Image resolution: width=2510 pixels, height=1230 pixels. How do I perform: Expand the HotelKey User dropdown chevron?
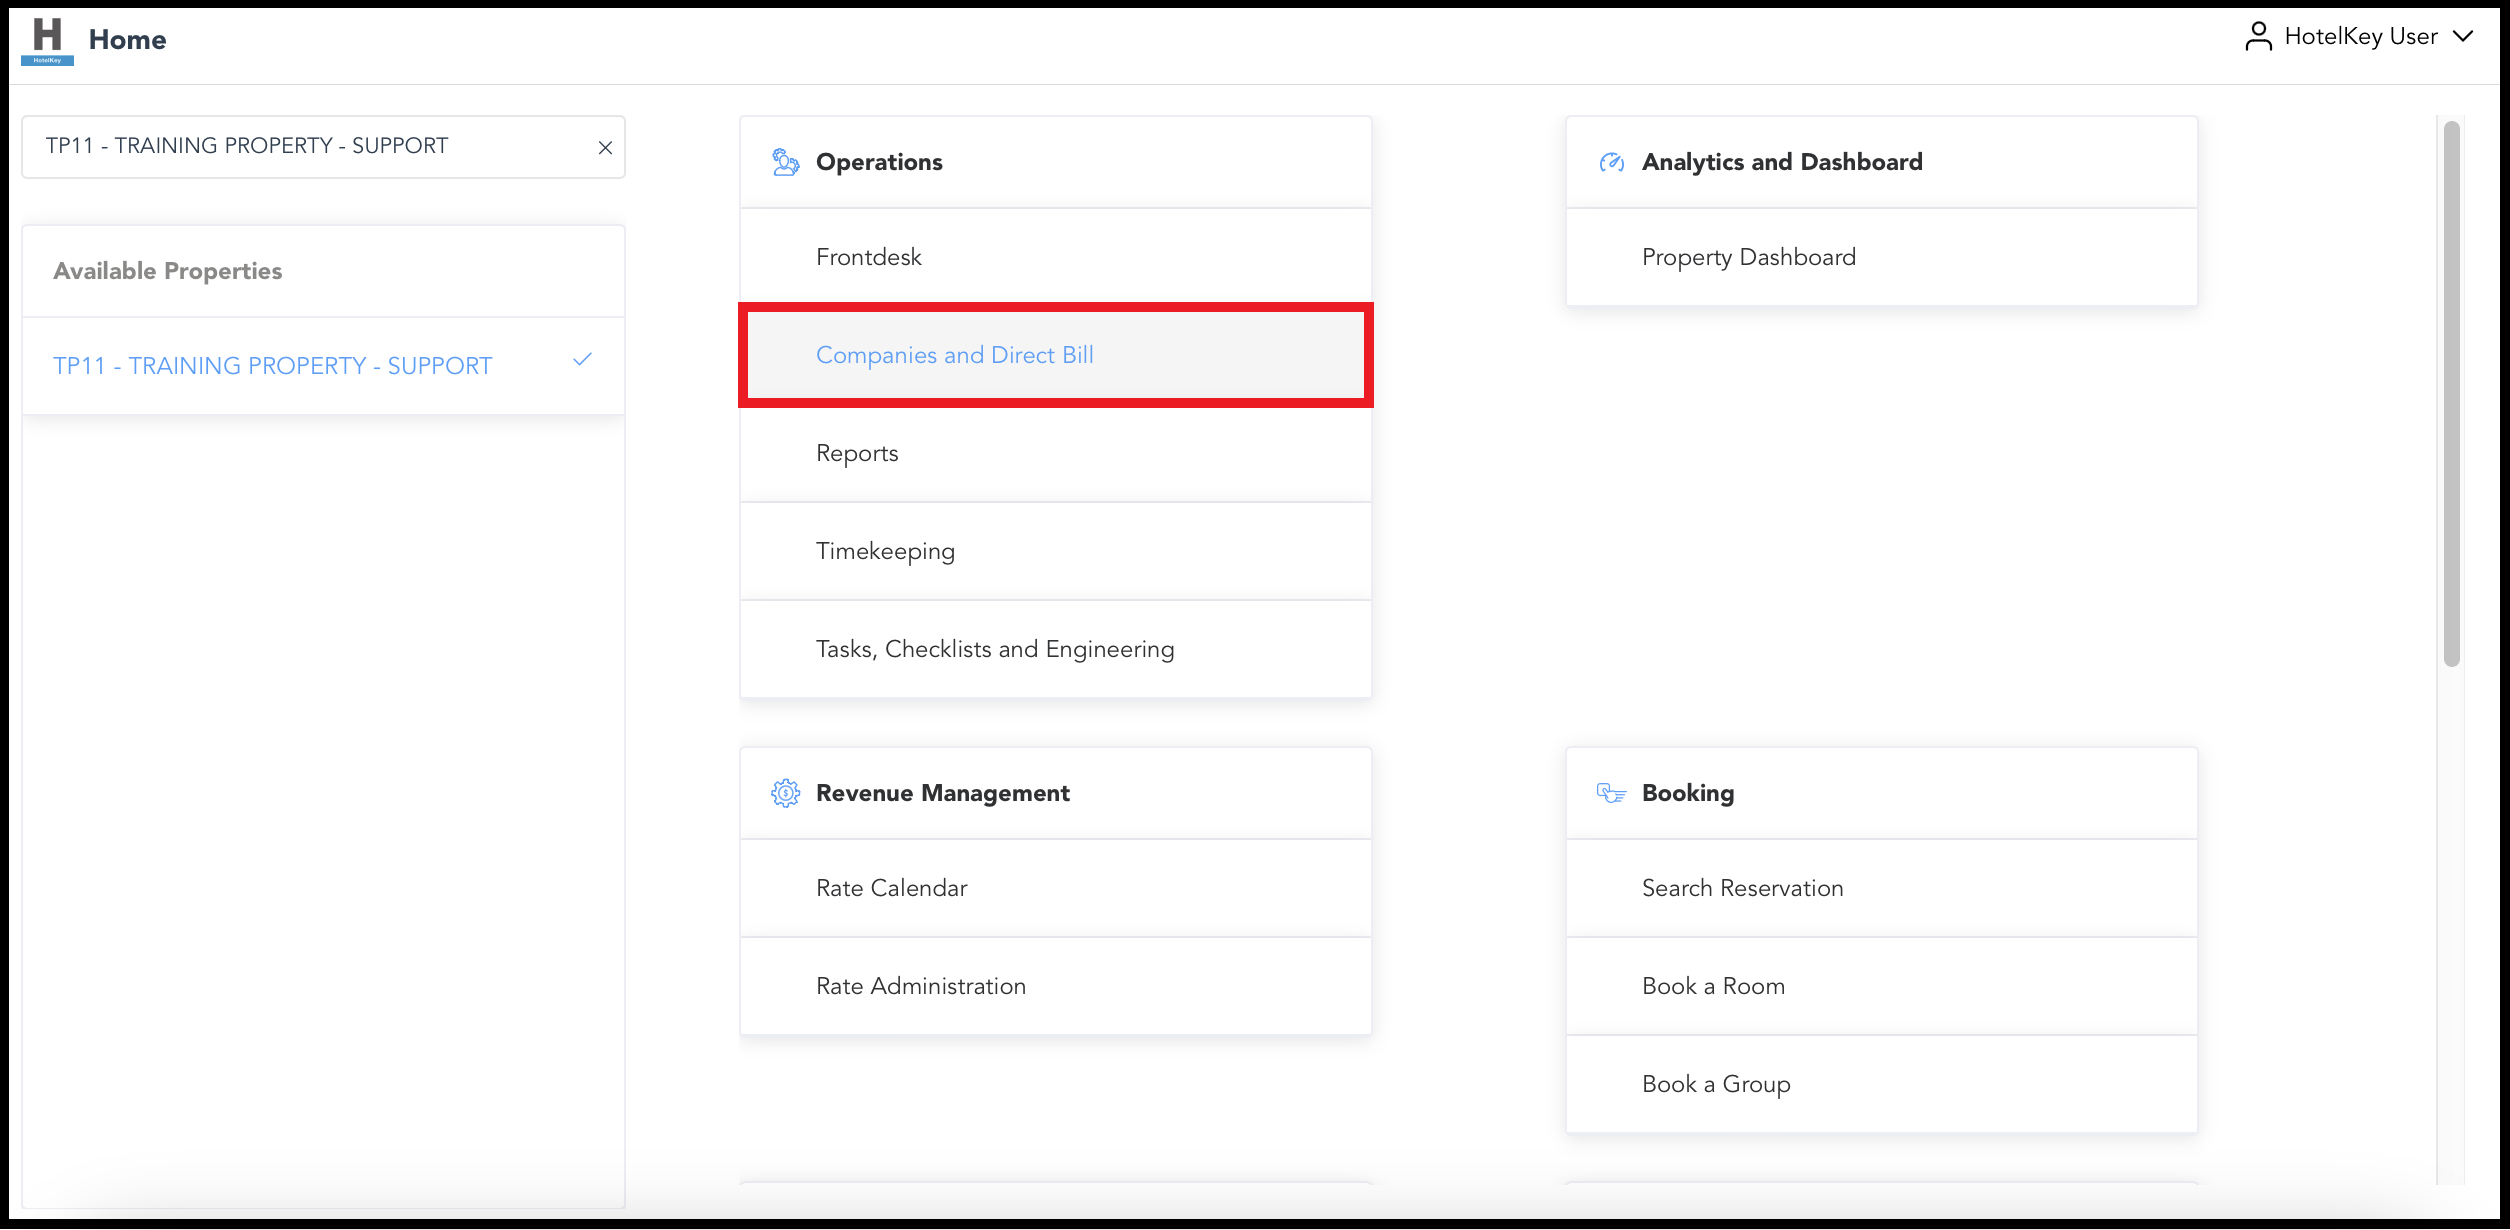2464,37
